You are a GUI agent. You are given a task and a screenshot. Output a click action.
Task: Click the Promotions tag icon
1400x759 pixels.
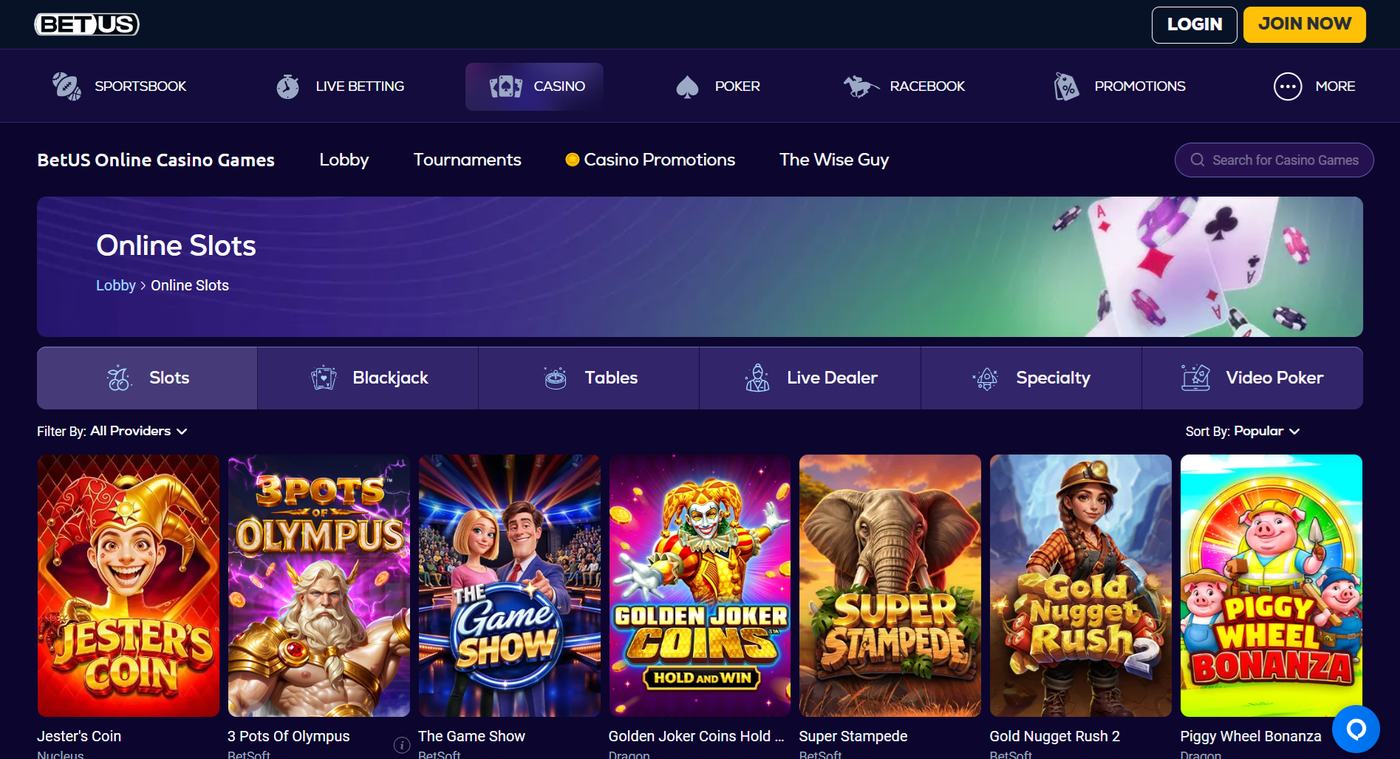click(x=1067, y=86)
